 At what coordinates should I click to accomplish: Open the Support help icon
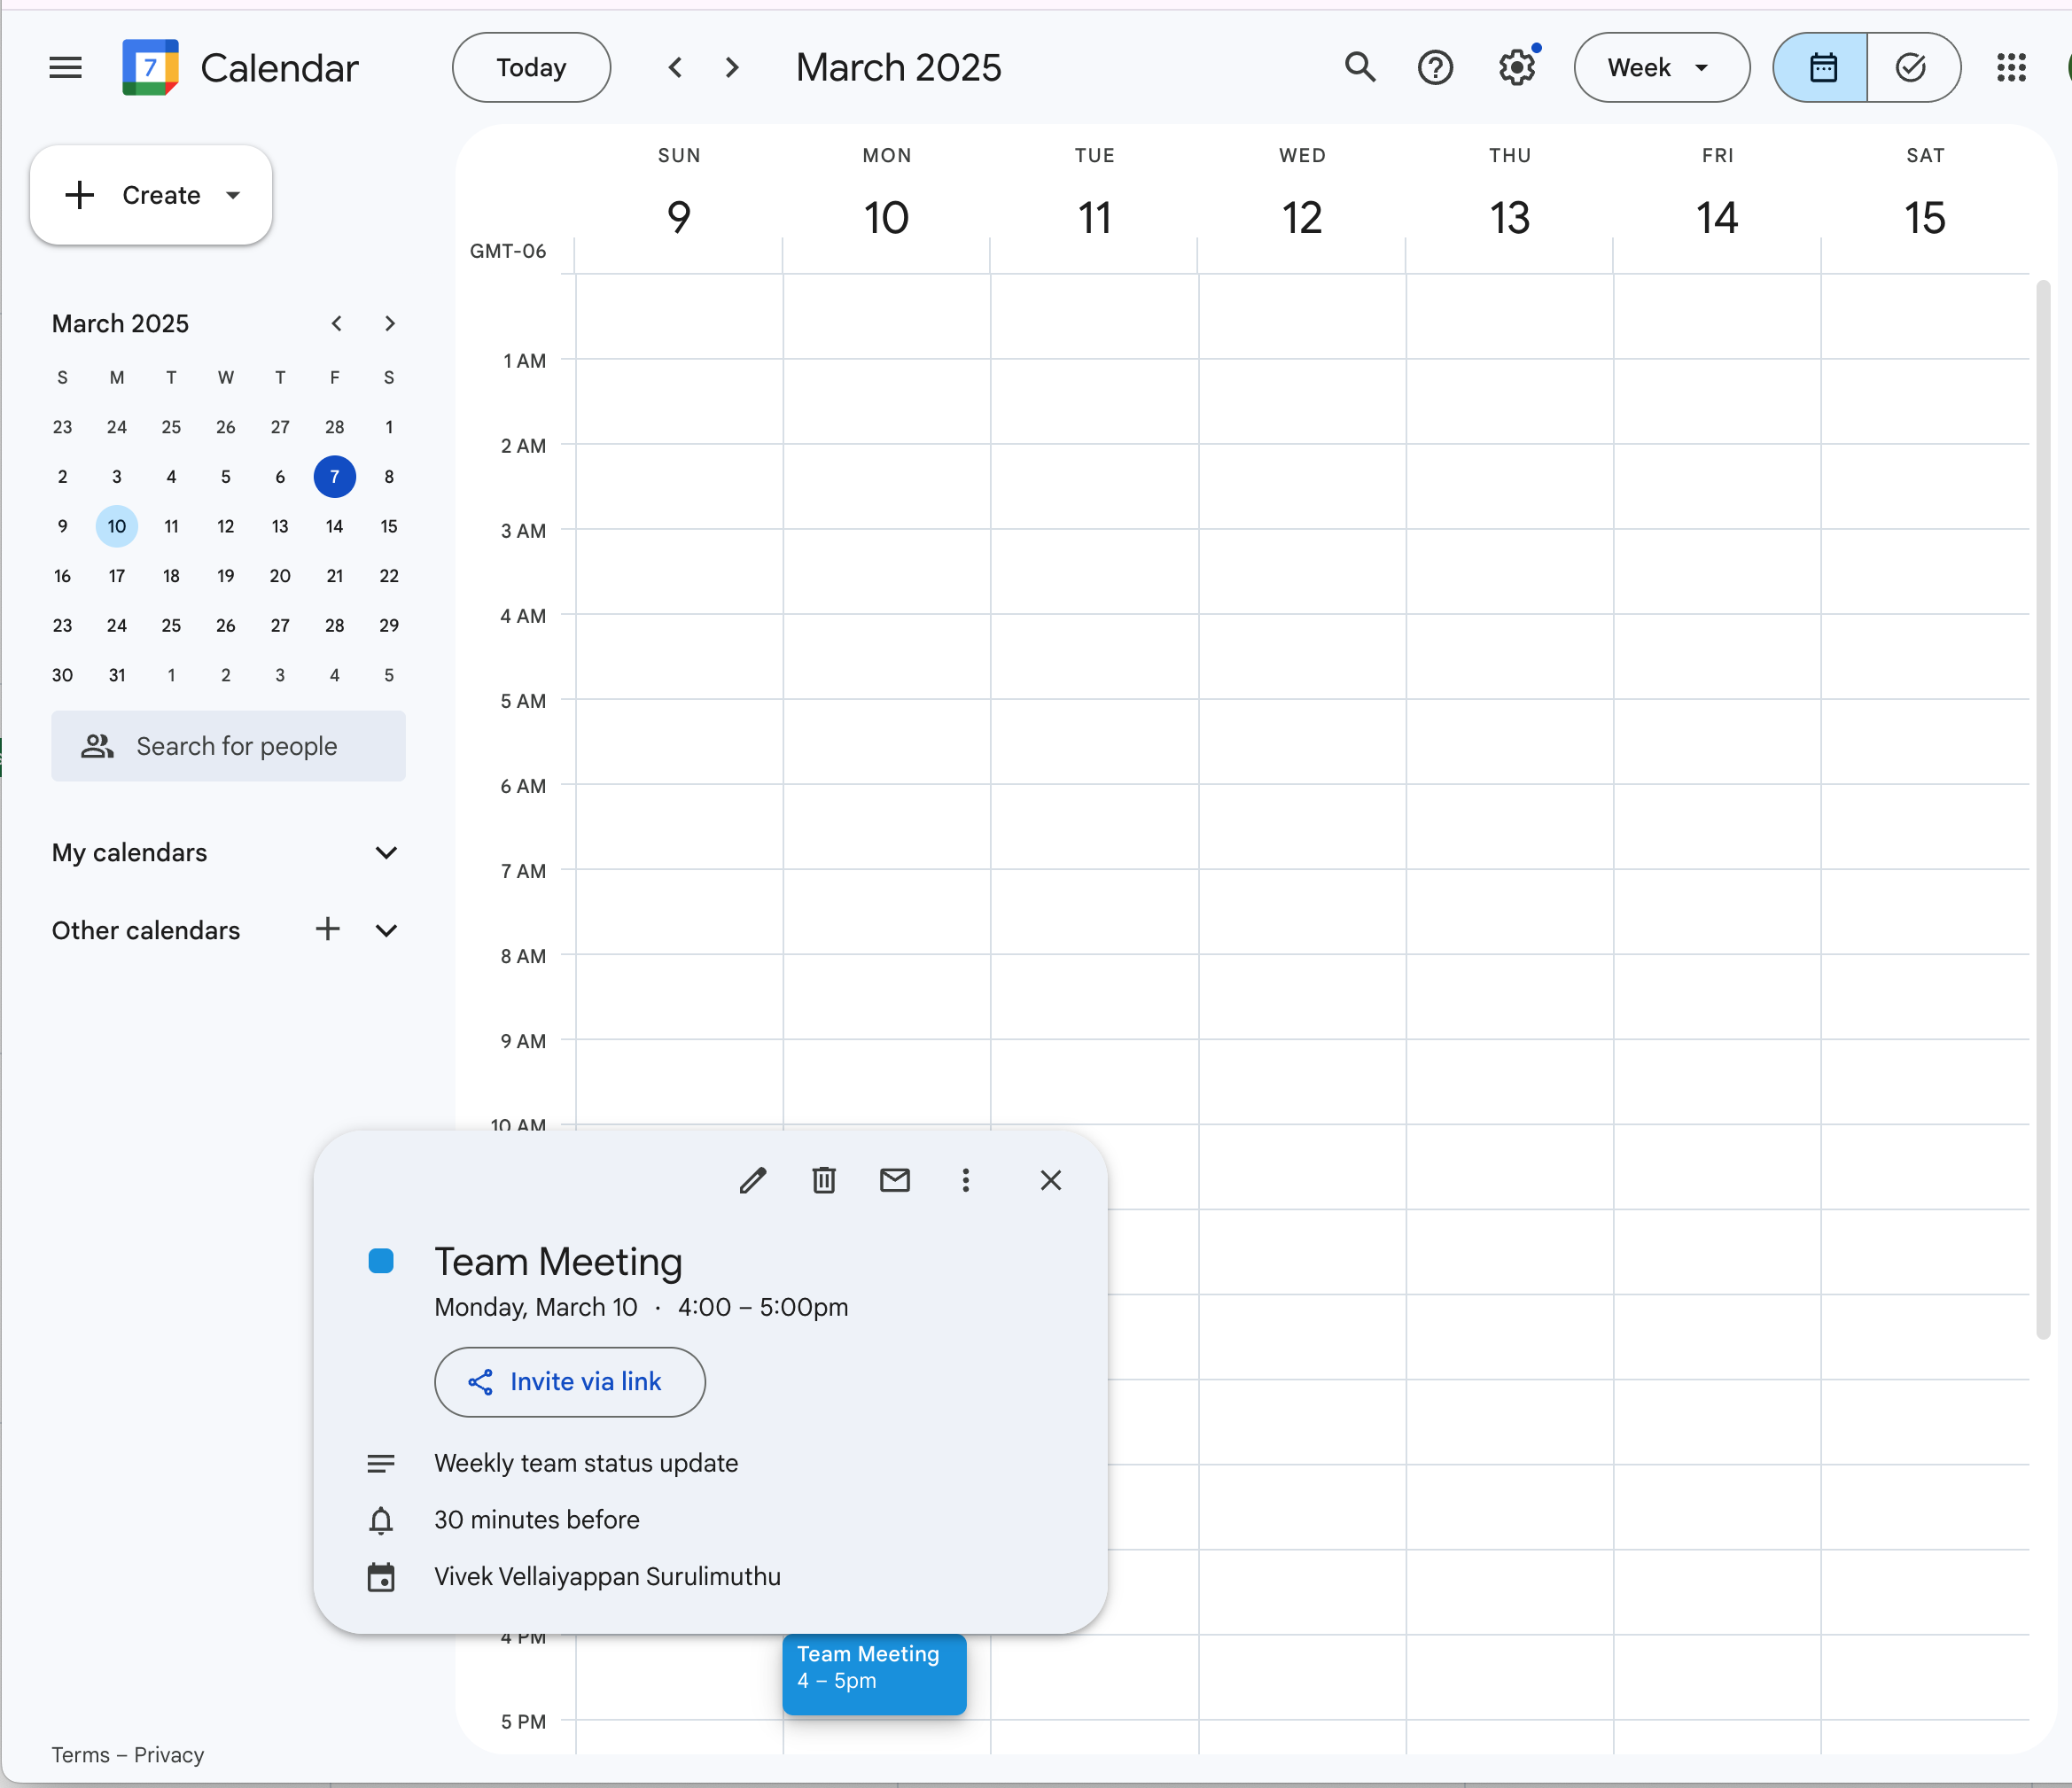click(x=1435, y=68)
